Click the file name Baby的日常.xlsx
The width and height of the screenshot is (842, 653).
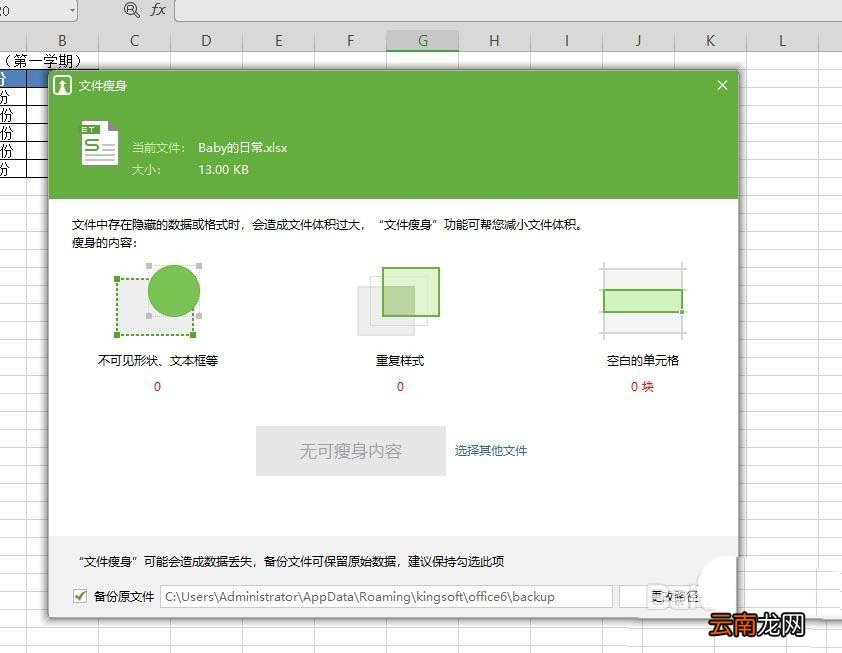coord(242,148)
